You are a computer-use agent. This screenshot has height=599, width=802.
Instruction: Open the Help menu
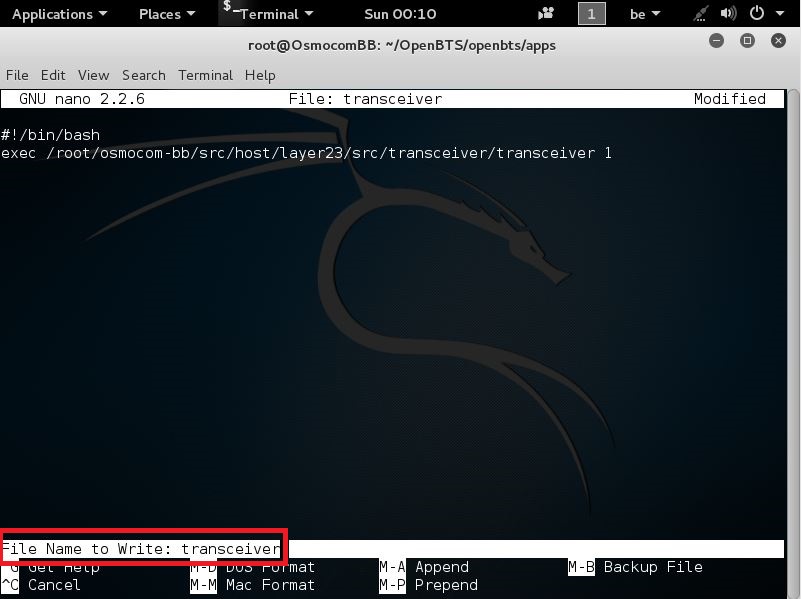coord(260,75)
